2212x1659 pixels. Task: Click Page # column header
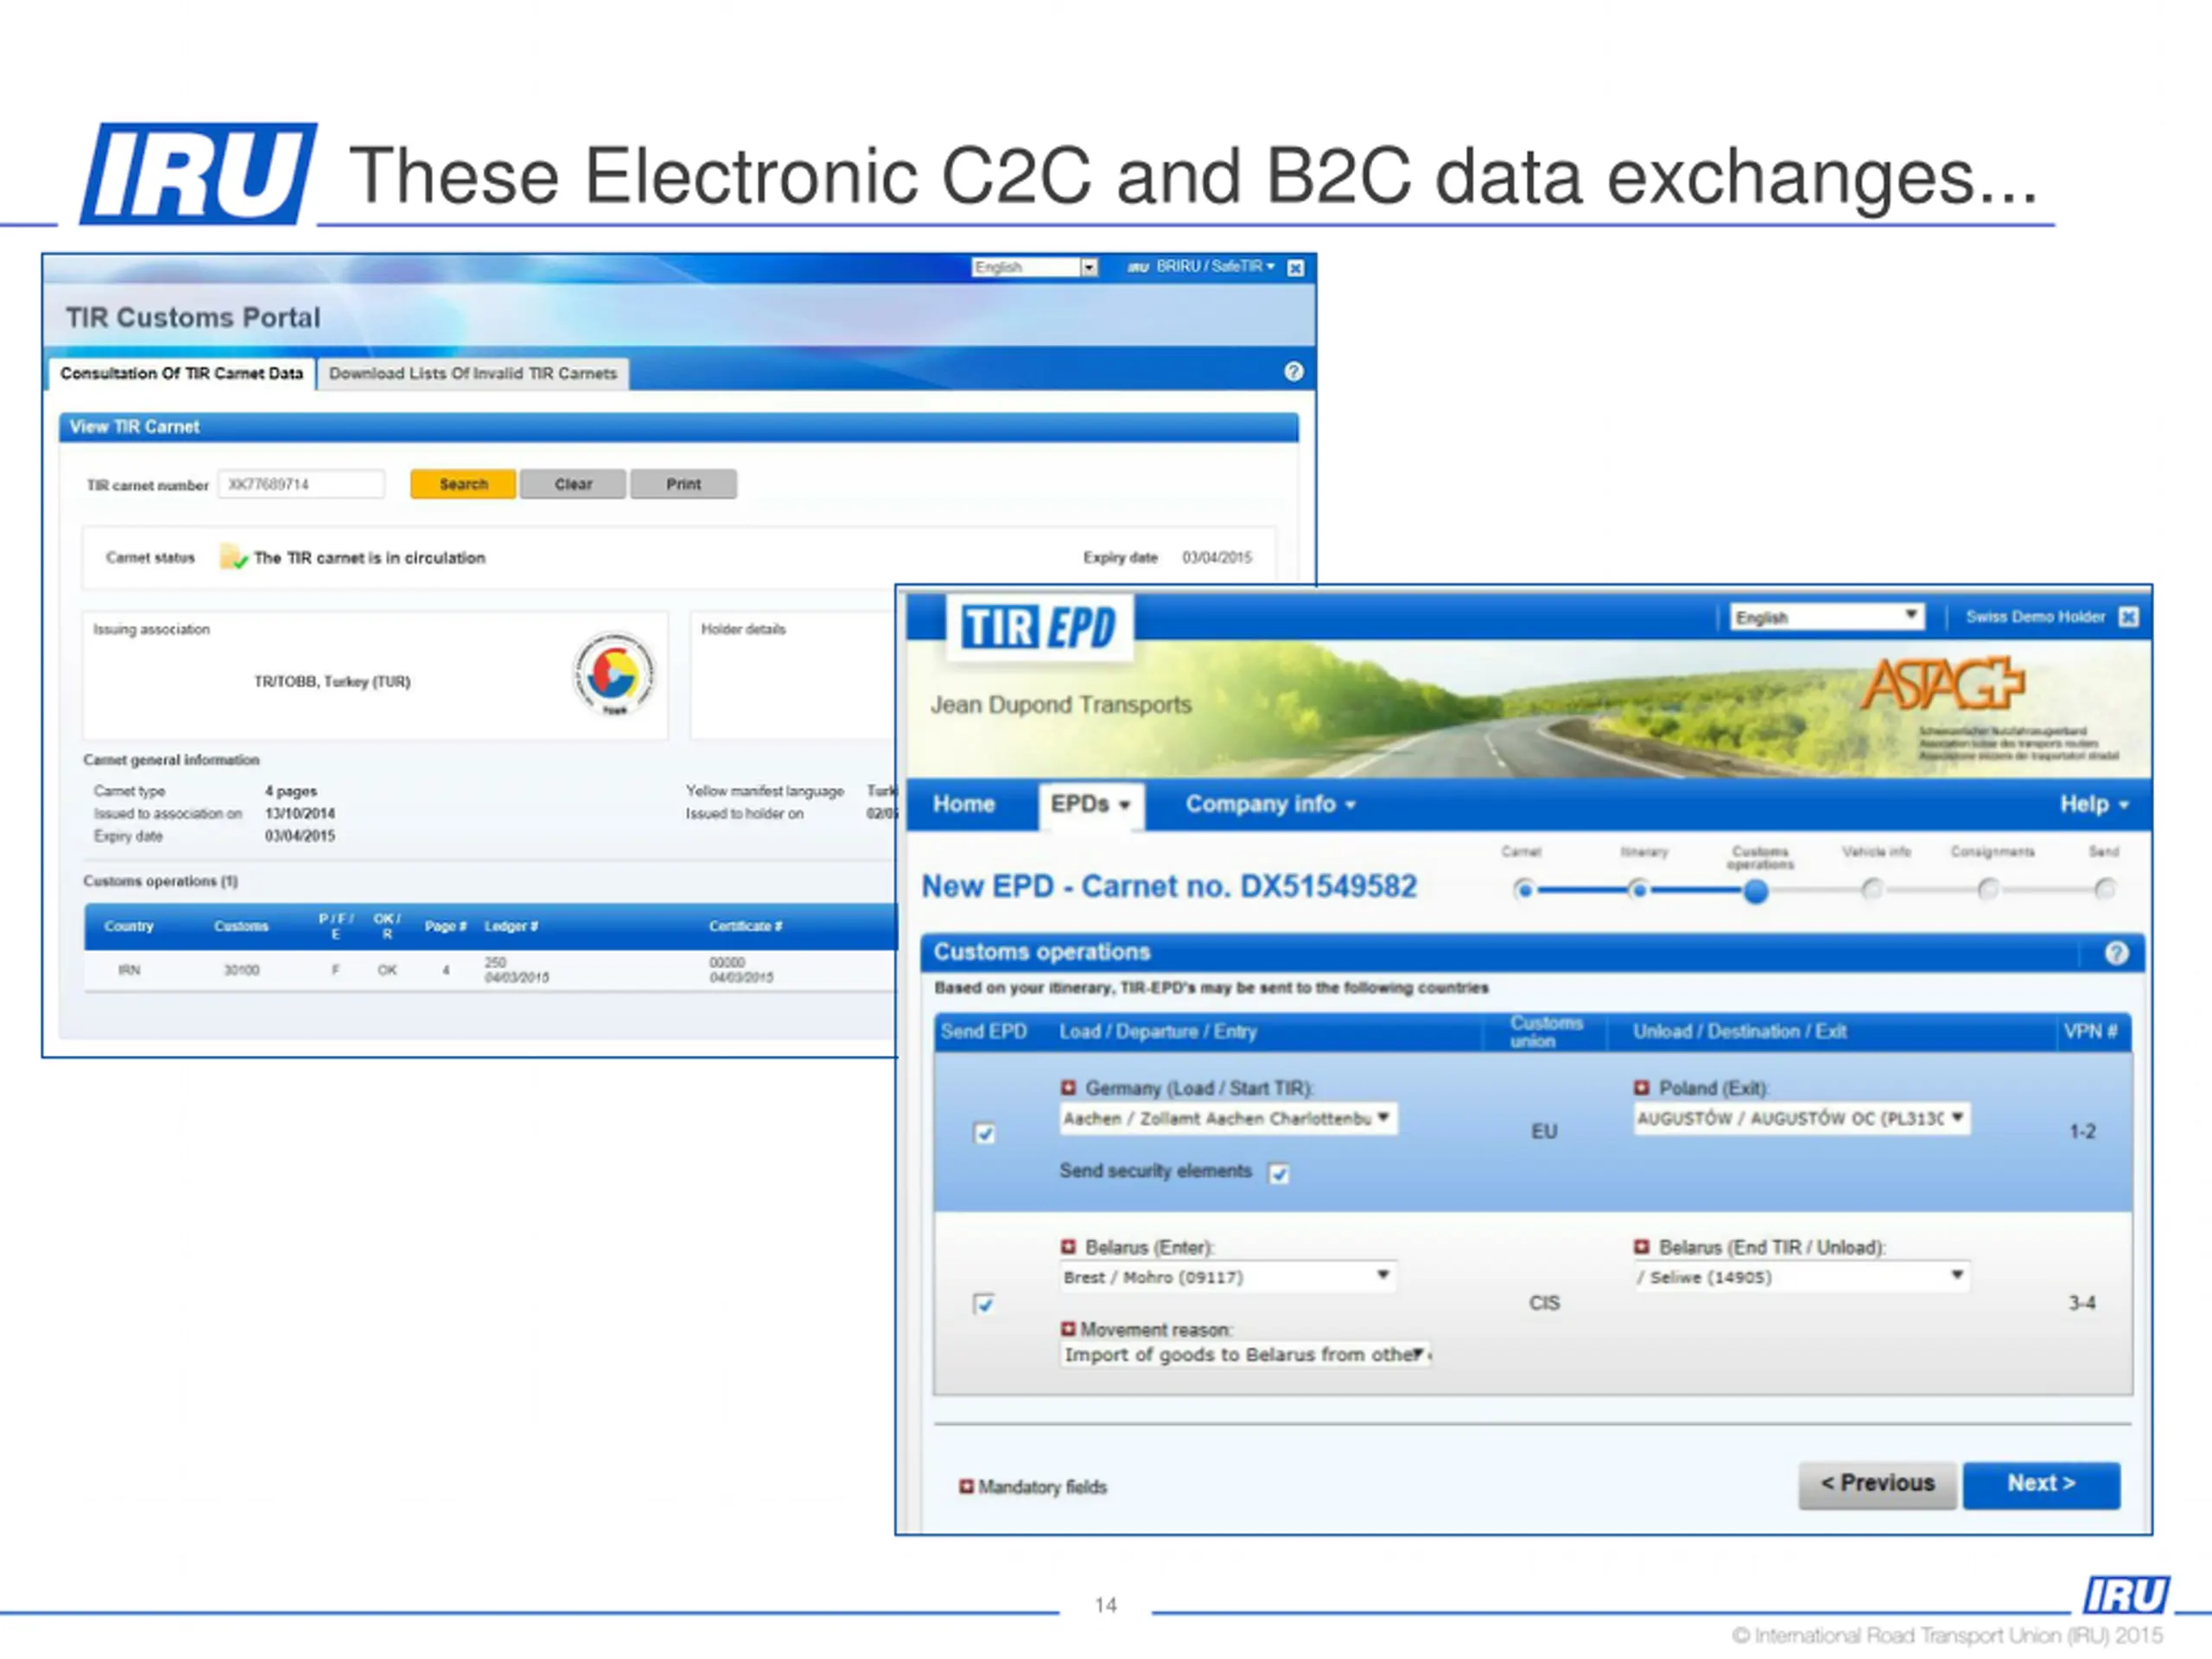[445, 927]
